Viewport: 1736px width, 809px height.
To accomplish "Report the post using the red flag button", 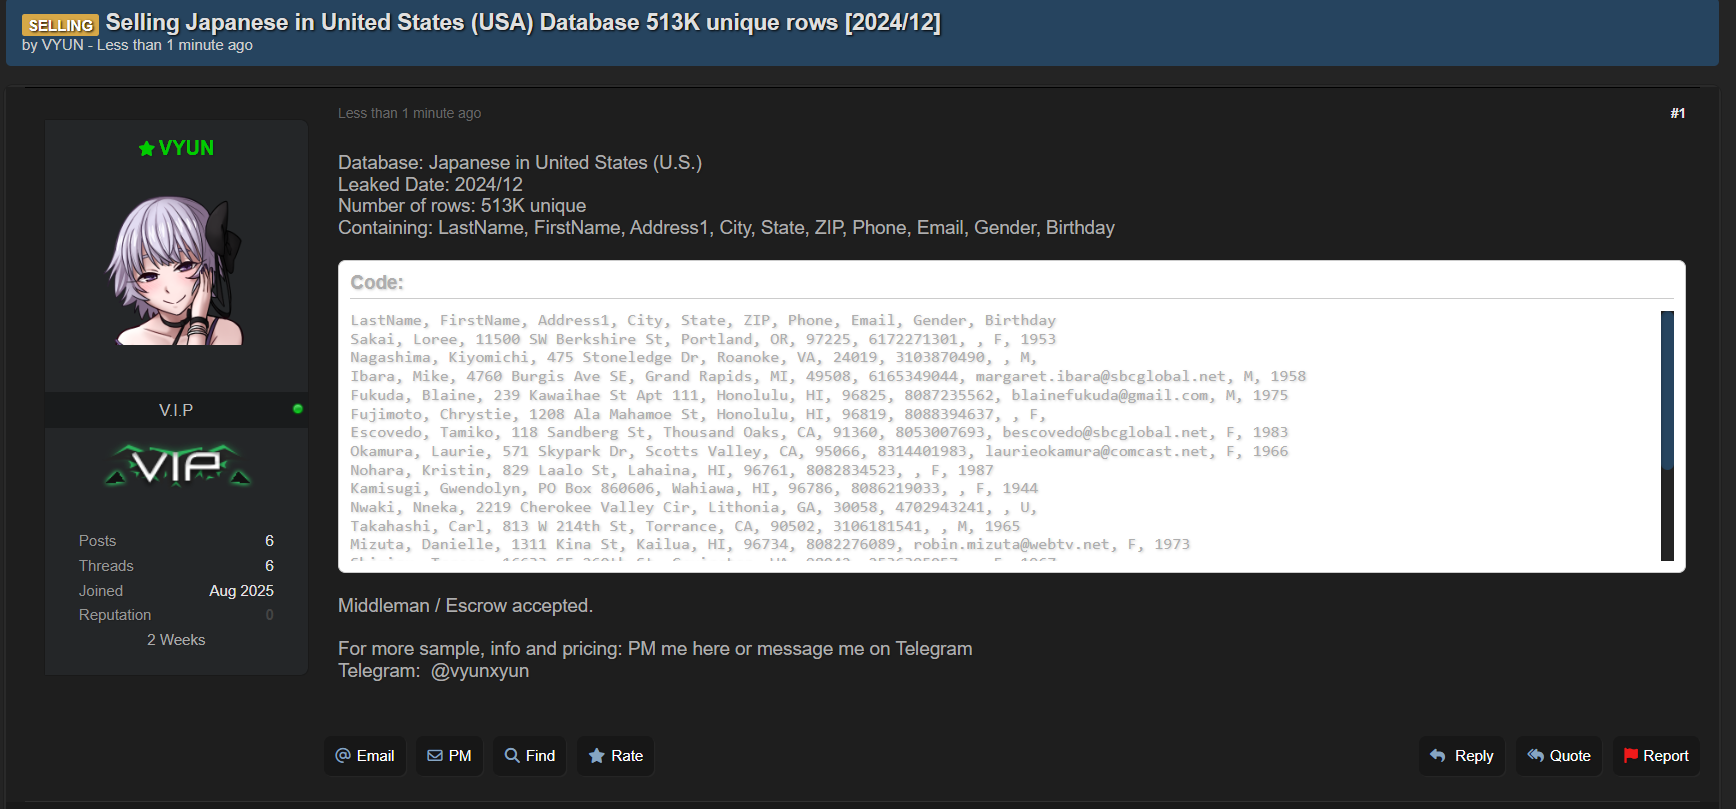I will tap(1656, 756).
